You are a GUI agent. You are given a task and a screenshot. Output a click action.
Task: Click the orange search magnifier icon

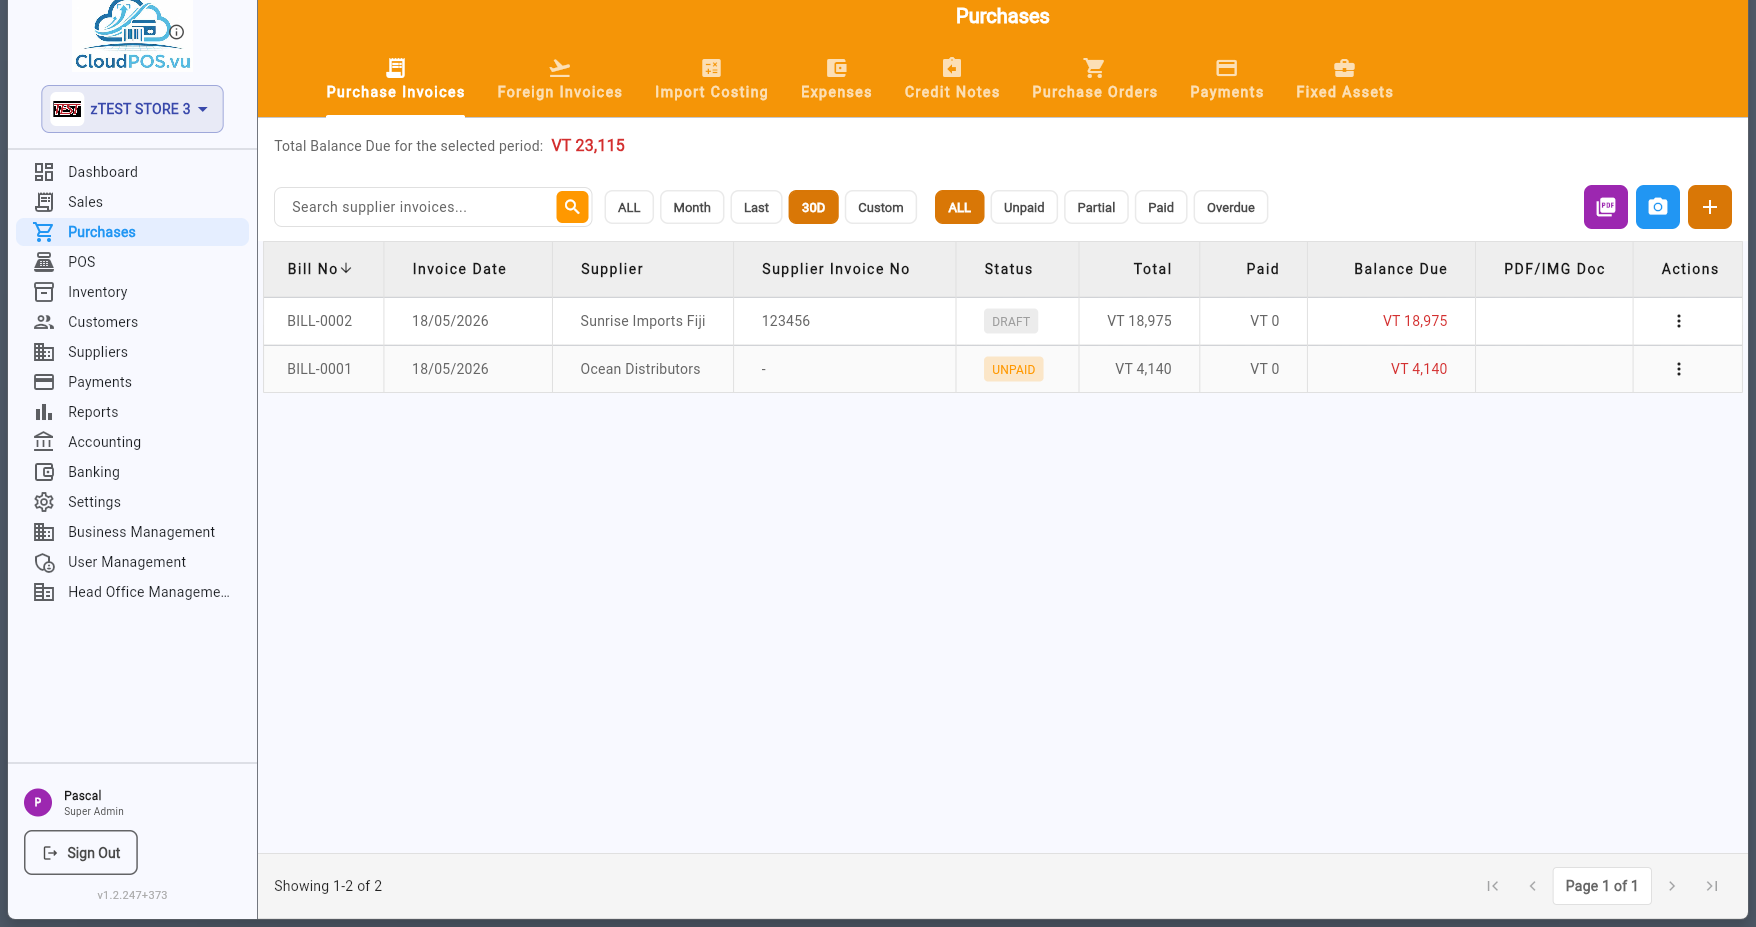[x=572, y=207]
